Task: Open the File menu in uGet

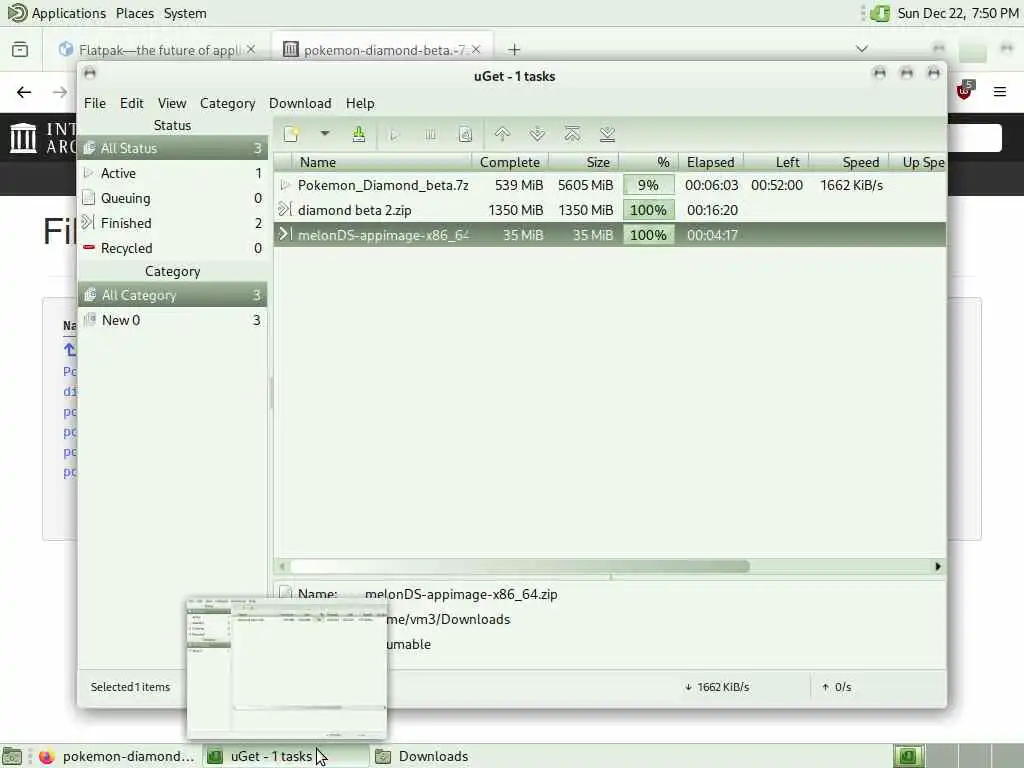Action: point(95,103)
